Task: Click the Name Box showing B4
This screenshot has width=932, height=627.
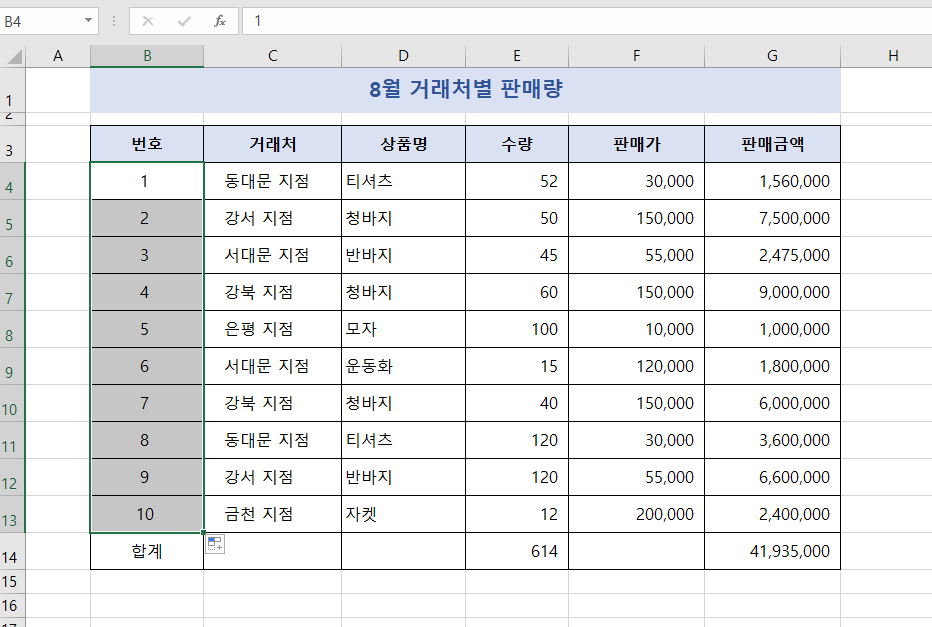Action: [x=40, y=21]
